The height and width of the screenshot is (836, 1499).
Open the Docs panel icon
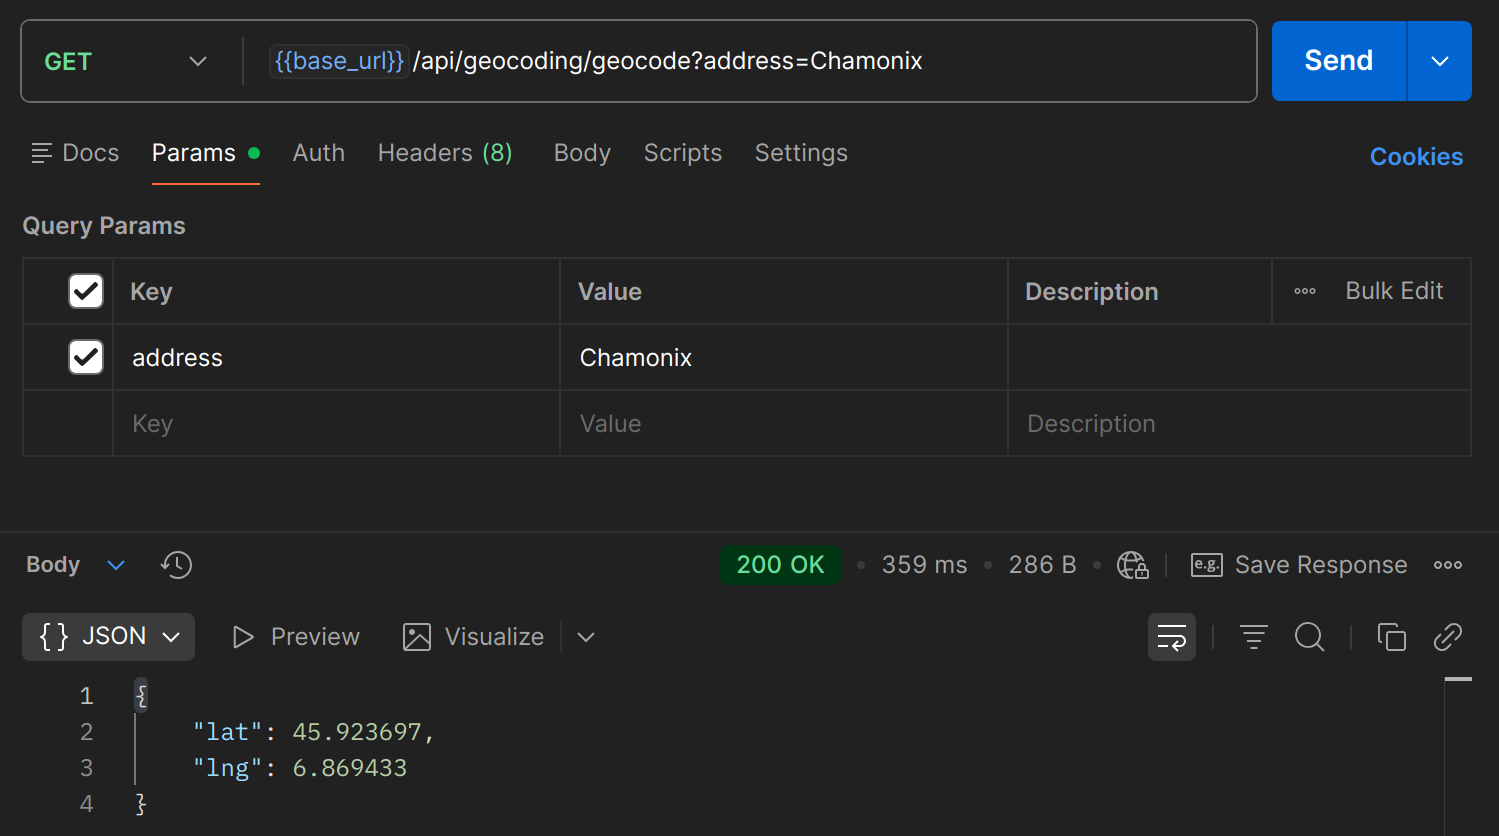pyautogui.click(x=41, y=153)
